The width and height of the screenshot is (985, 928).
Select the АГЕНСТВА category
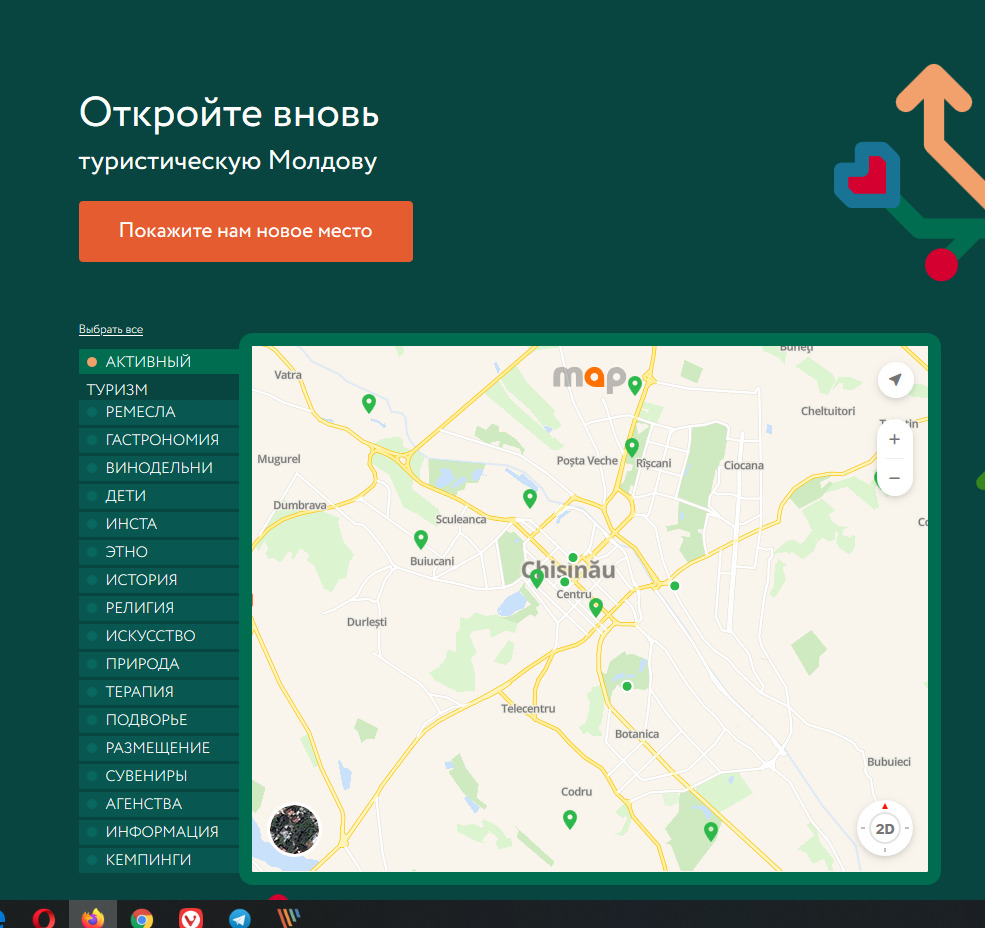[x=159, y=804]
